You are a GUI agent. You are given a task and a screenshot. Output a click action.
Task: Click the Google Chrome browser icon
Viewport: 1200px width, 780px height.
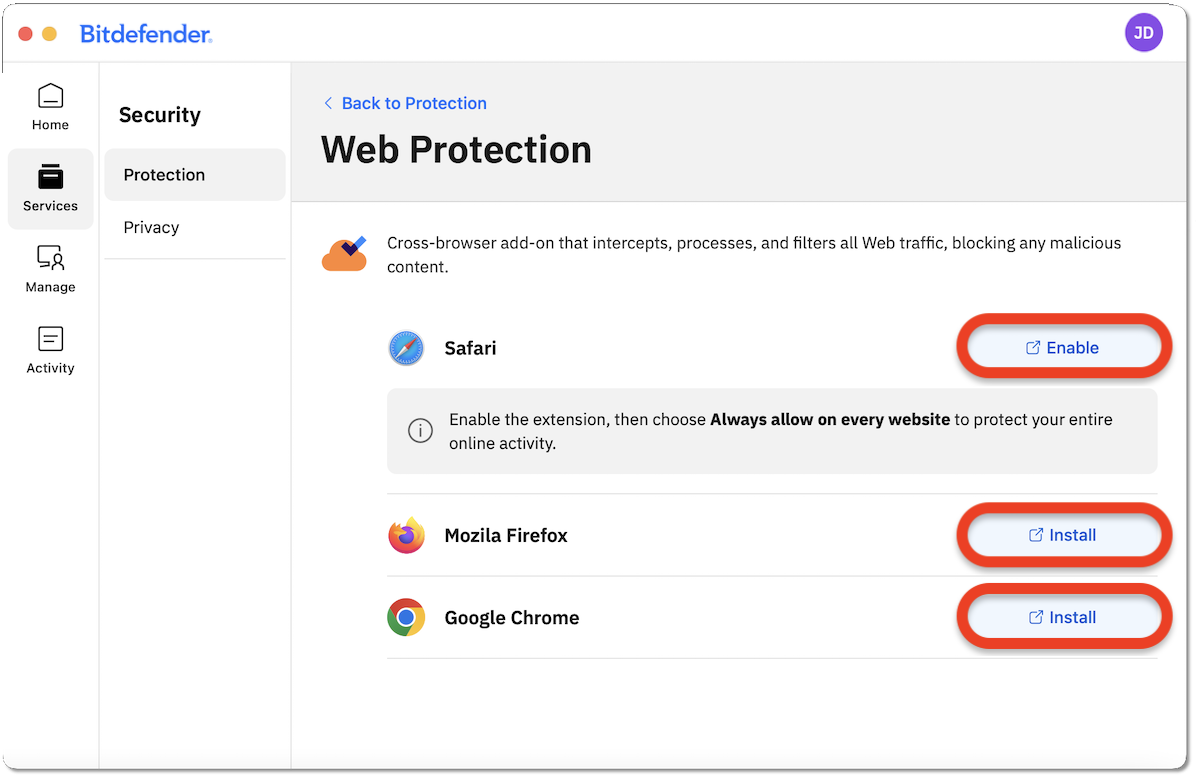(x=406, y=617)
